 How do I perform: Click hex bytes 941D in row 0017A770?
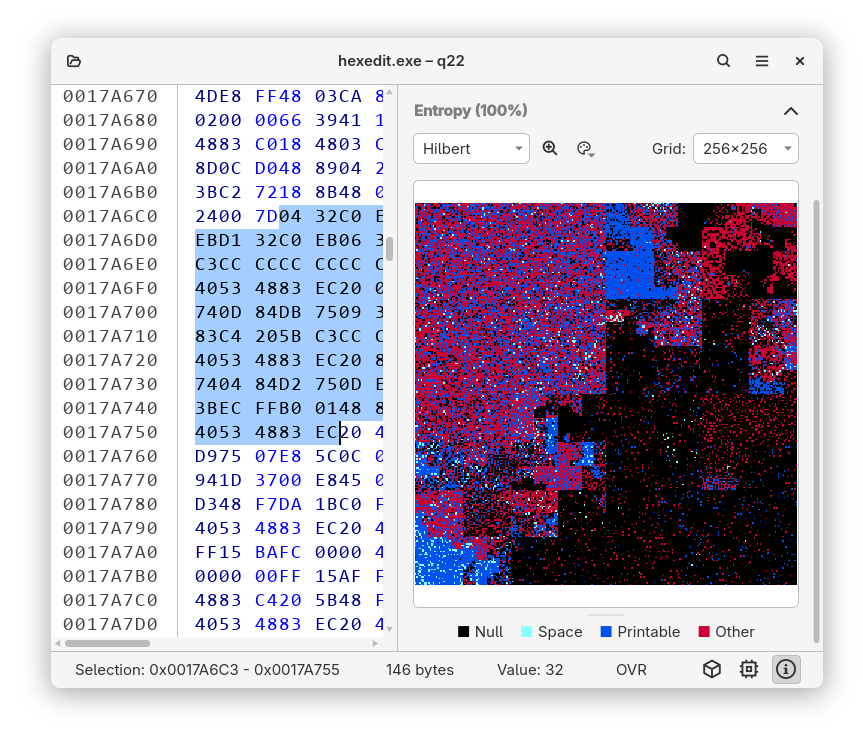click(218, 481)
